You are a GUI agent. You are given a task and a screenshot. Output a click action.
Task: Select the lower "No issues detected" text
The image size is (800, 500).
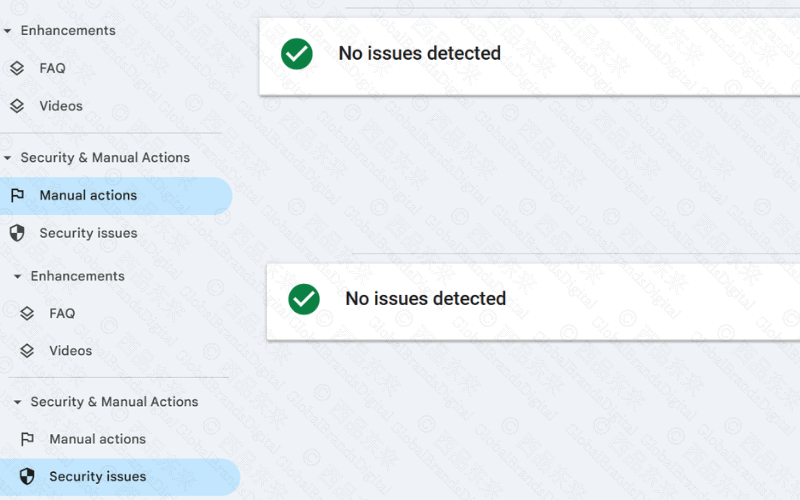(x=425, y=298)
